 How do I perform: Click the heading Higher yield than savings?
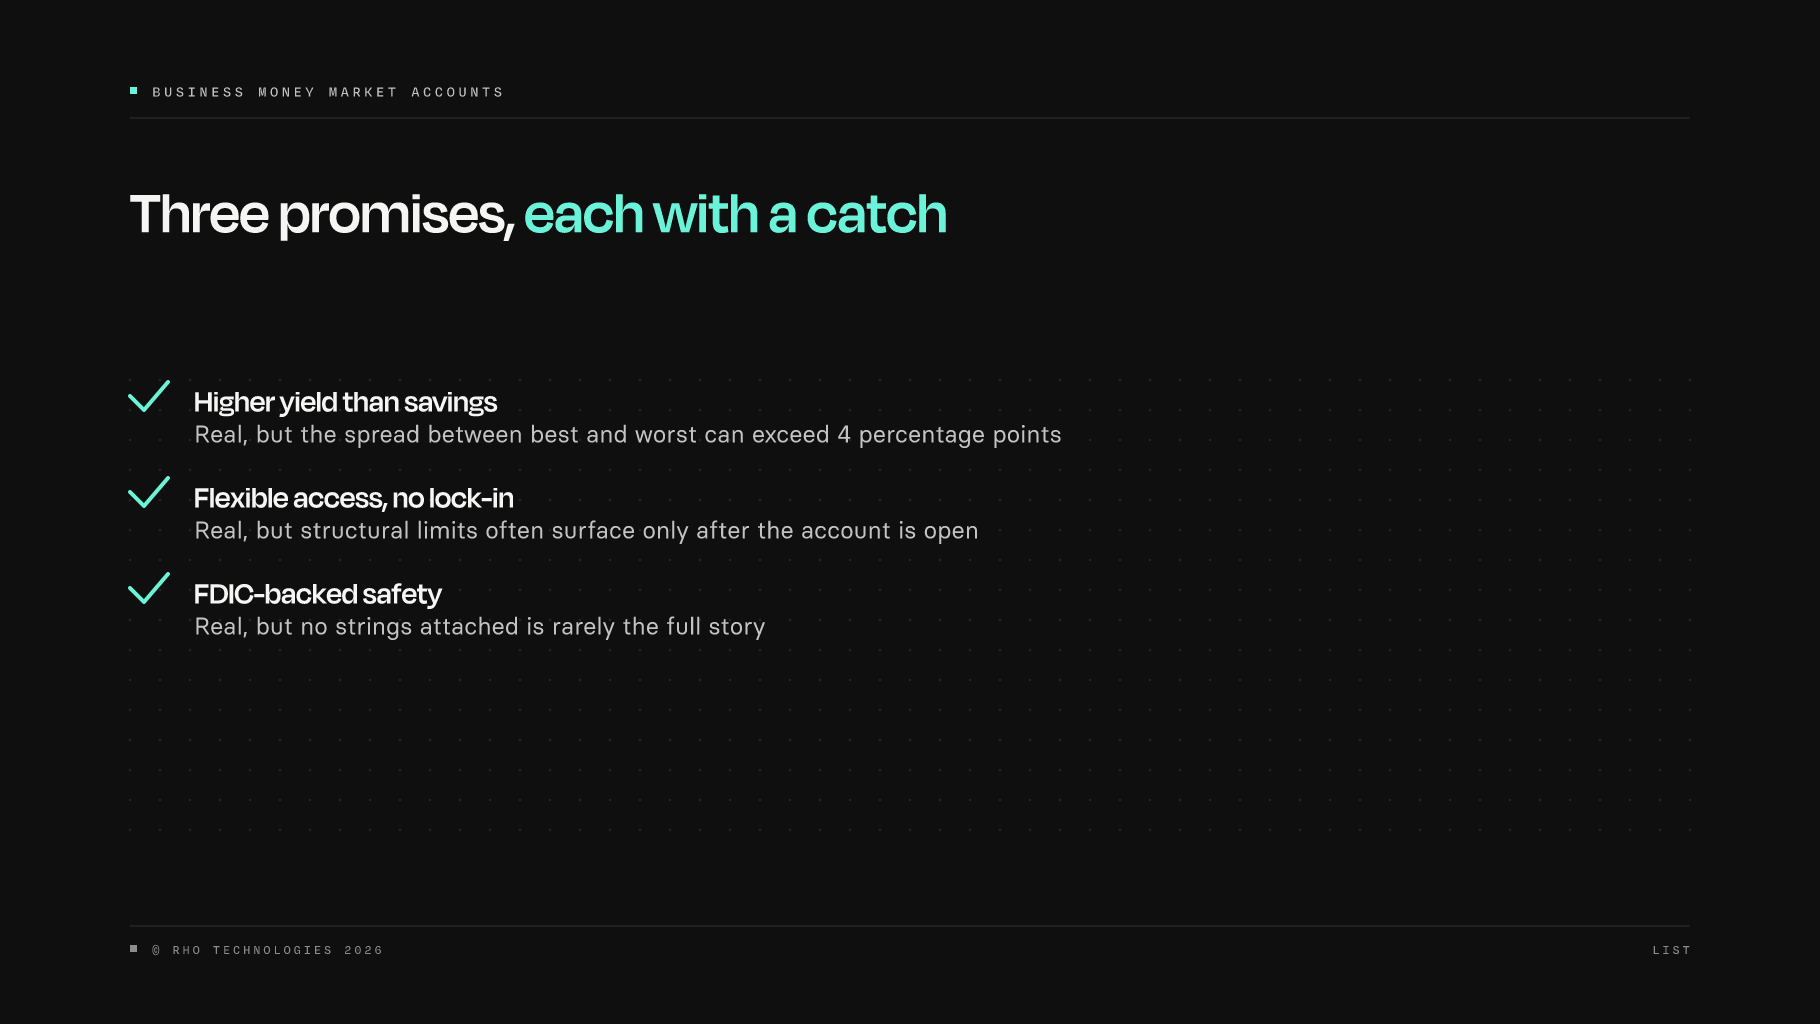coord(345,402)
